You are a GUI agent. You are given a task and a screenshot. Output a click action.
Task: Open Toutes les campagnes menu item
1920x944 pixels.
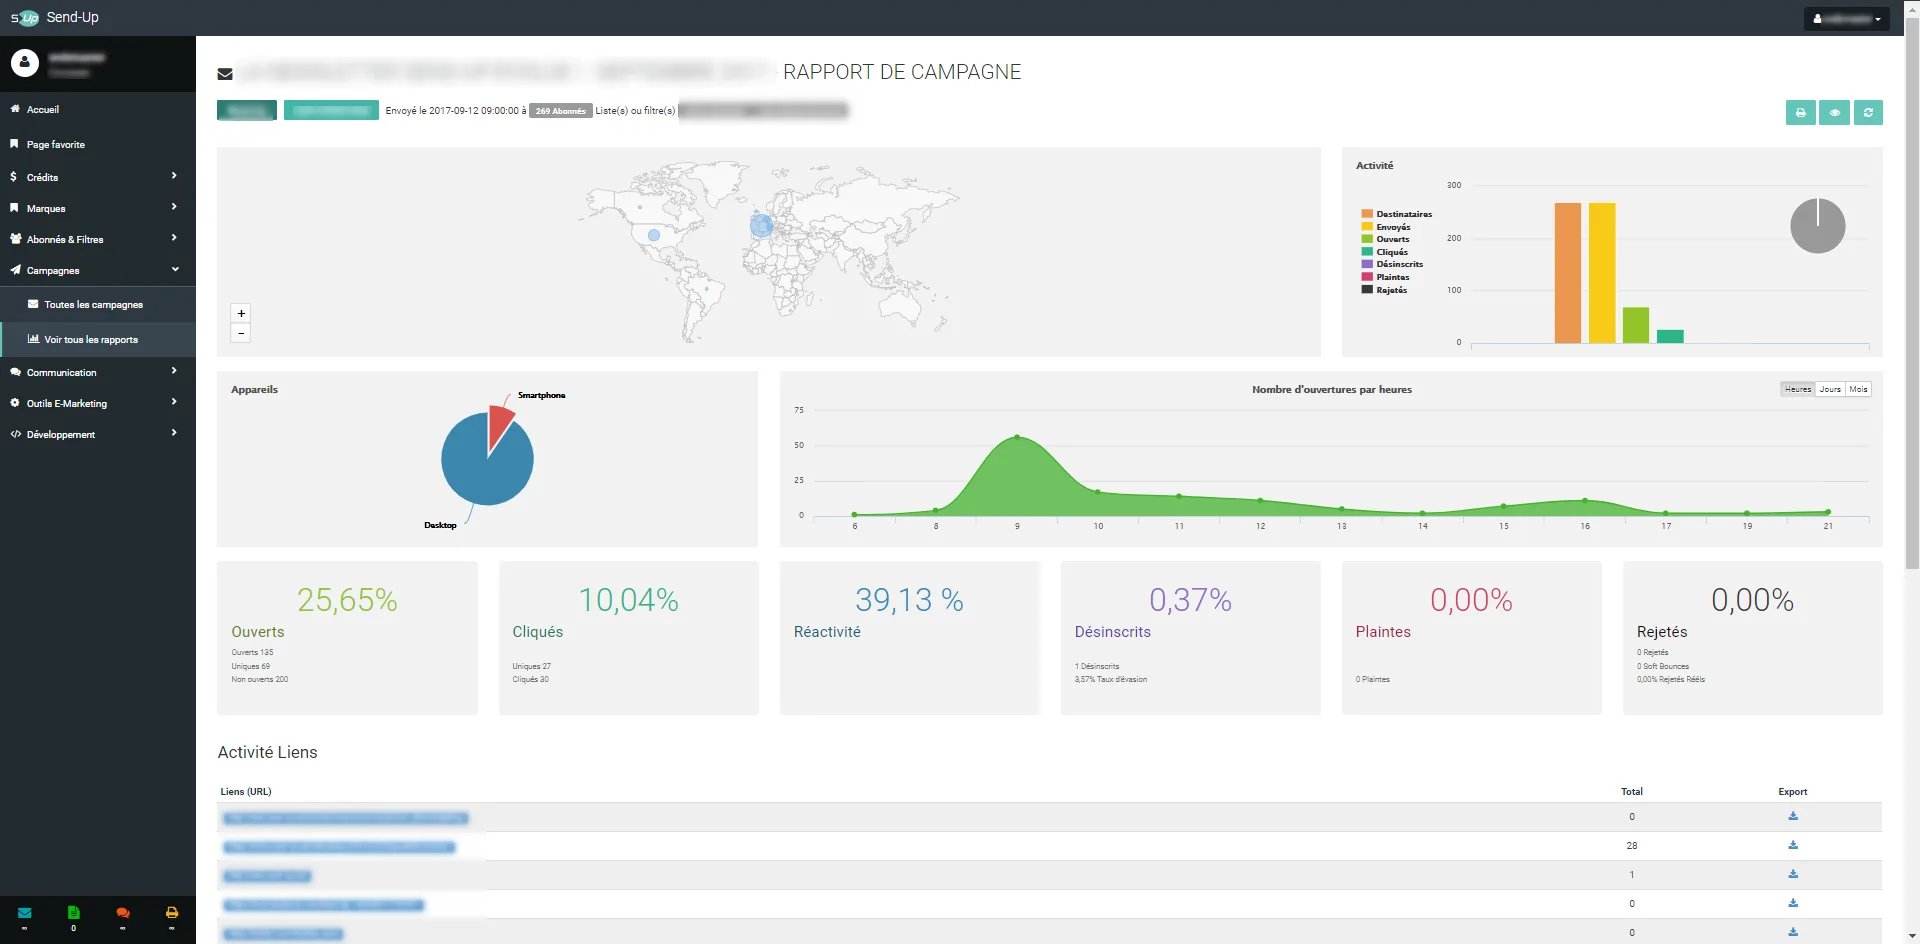pos(98,304)
